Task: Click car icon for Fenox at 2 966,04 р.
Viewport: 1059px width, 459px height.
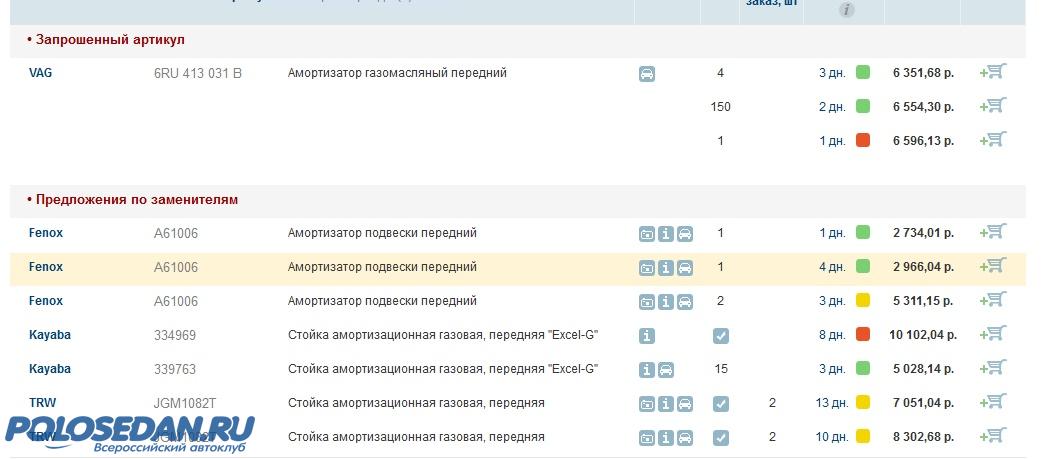Action: pos(685,269)
